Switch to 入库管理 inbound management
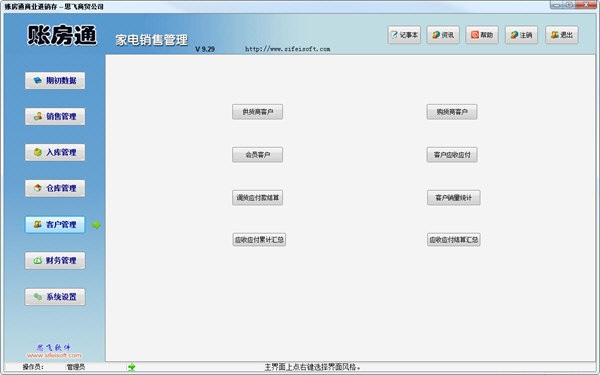 55,152
